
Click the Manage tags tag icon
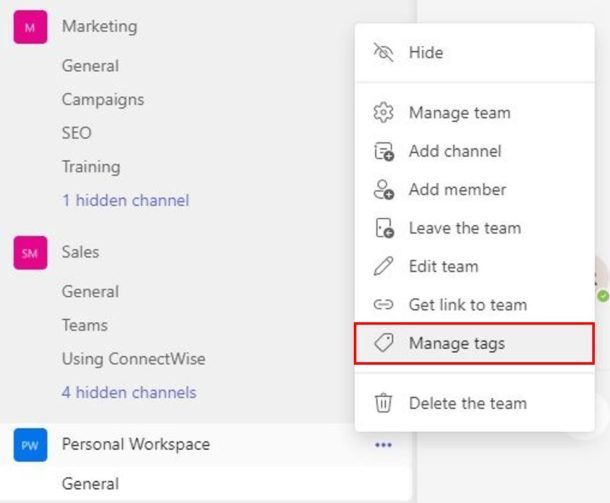coord(384,343)
